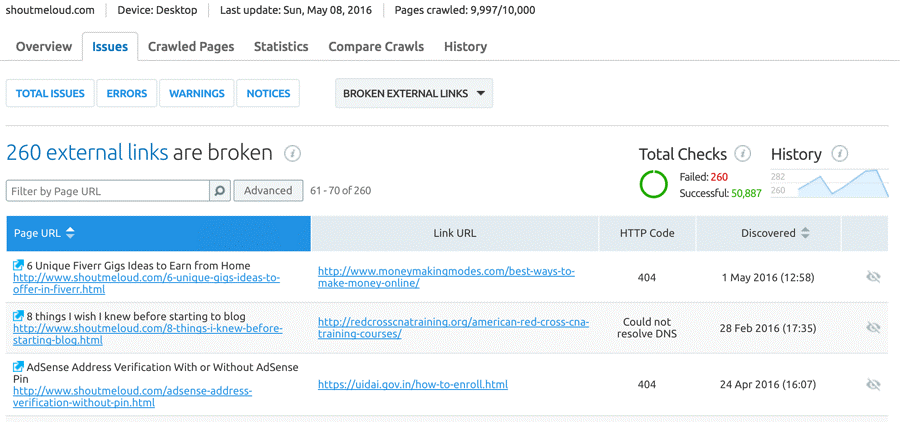Switch to the Compare Crawls tab
The image size is (900, 422).
tap(376, 47)
